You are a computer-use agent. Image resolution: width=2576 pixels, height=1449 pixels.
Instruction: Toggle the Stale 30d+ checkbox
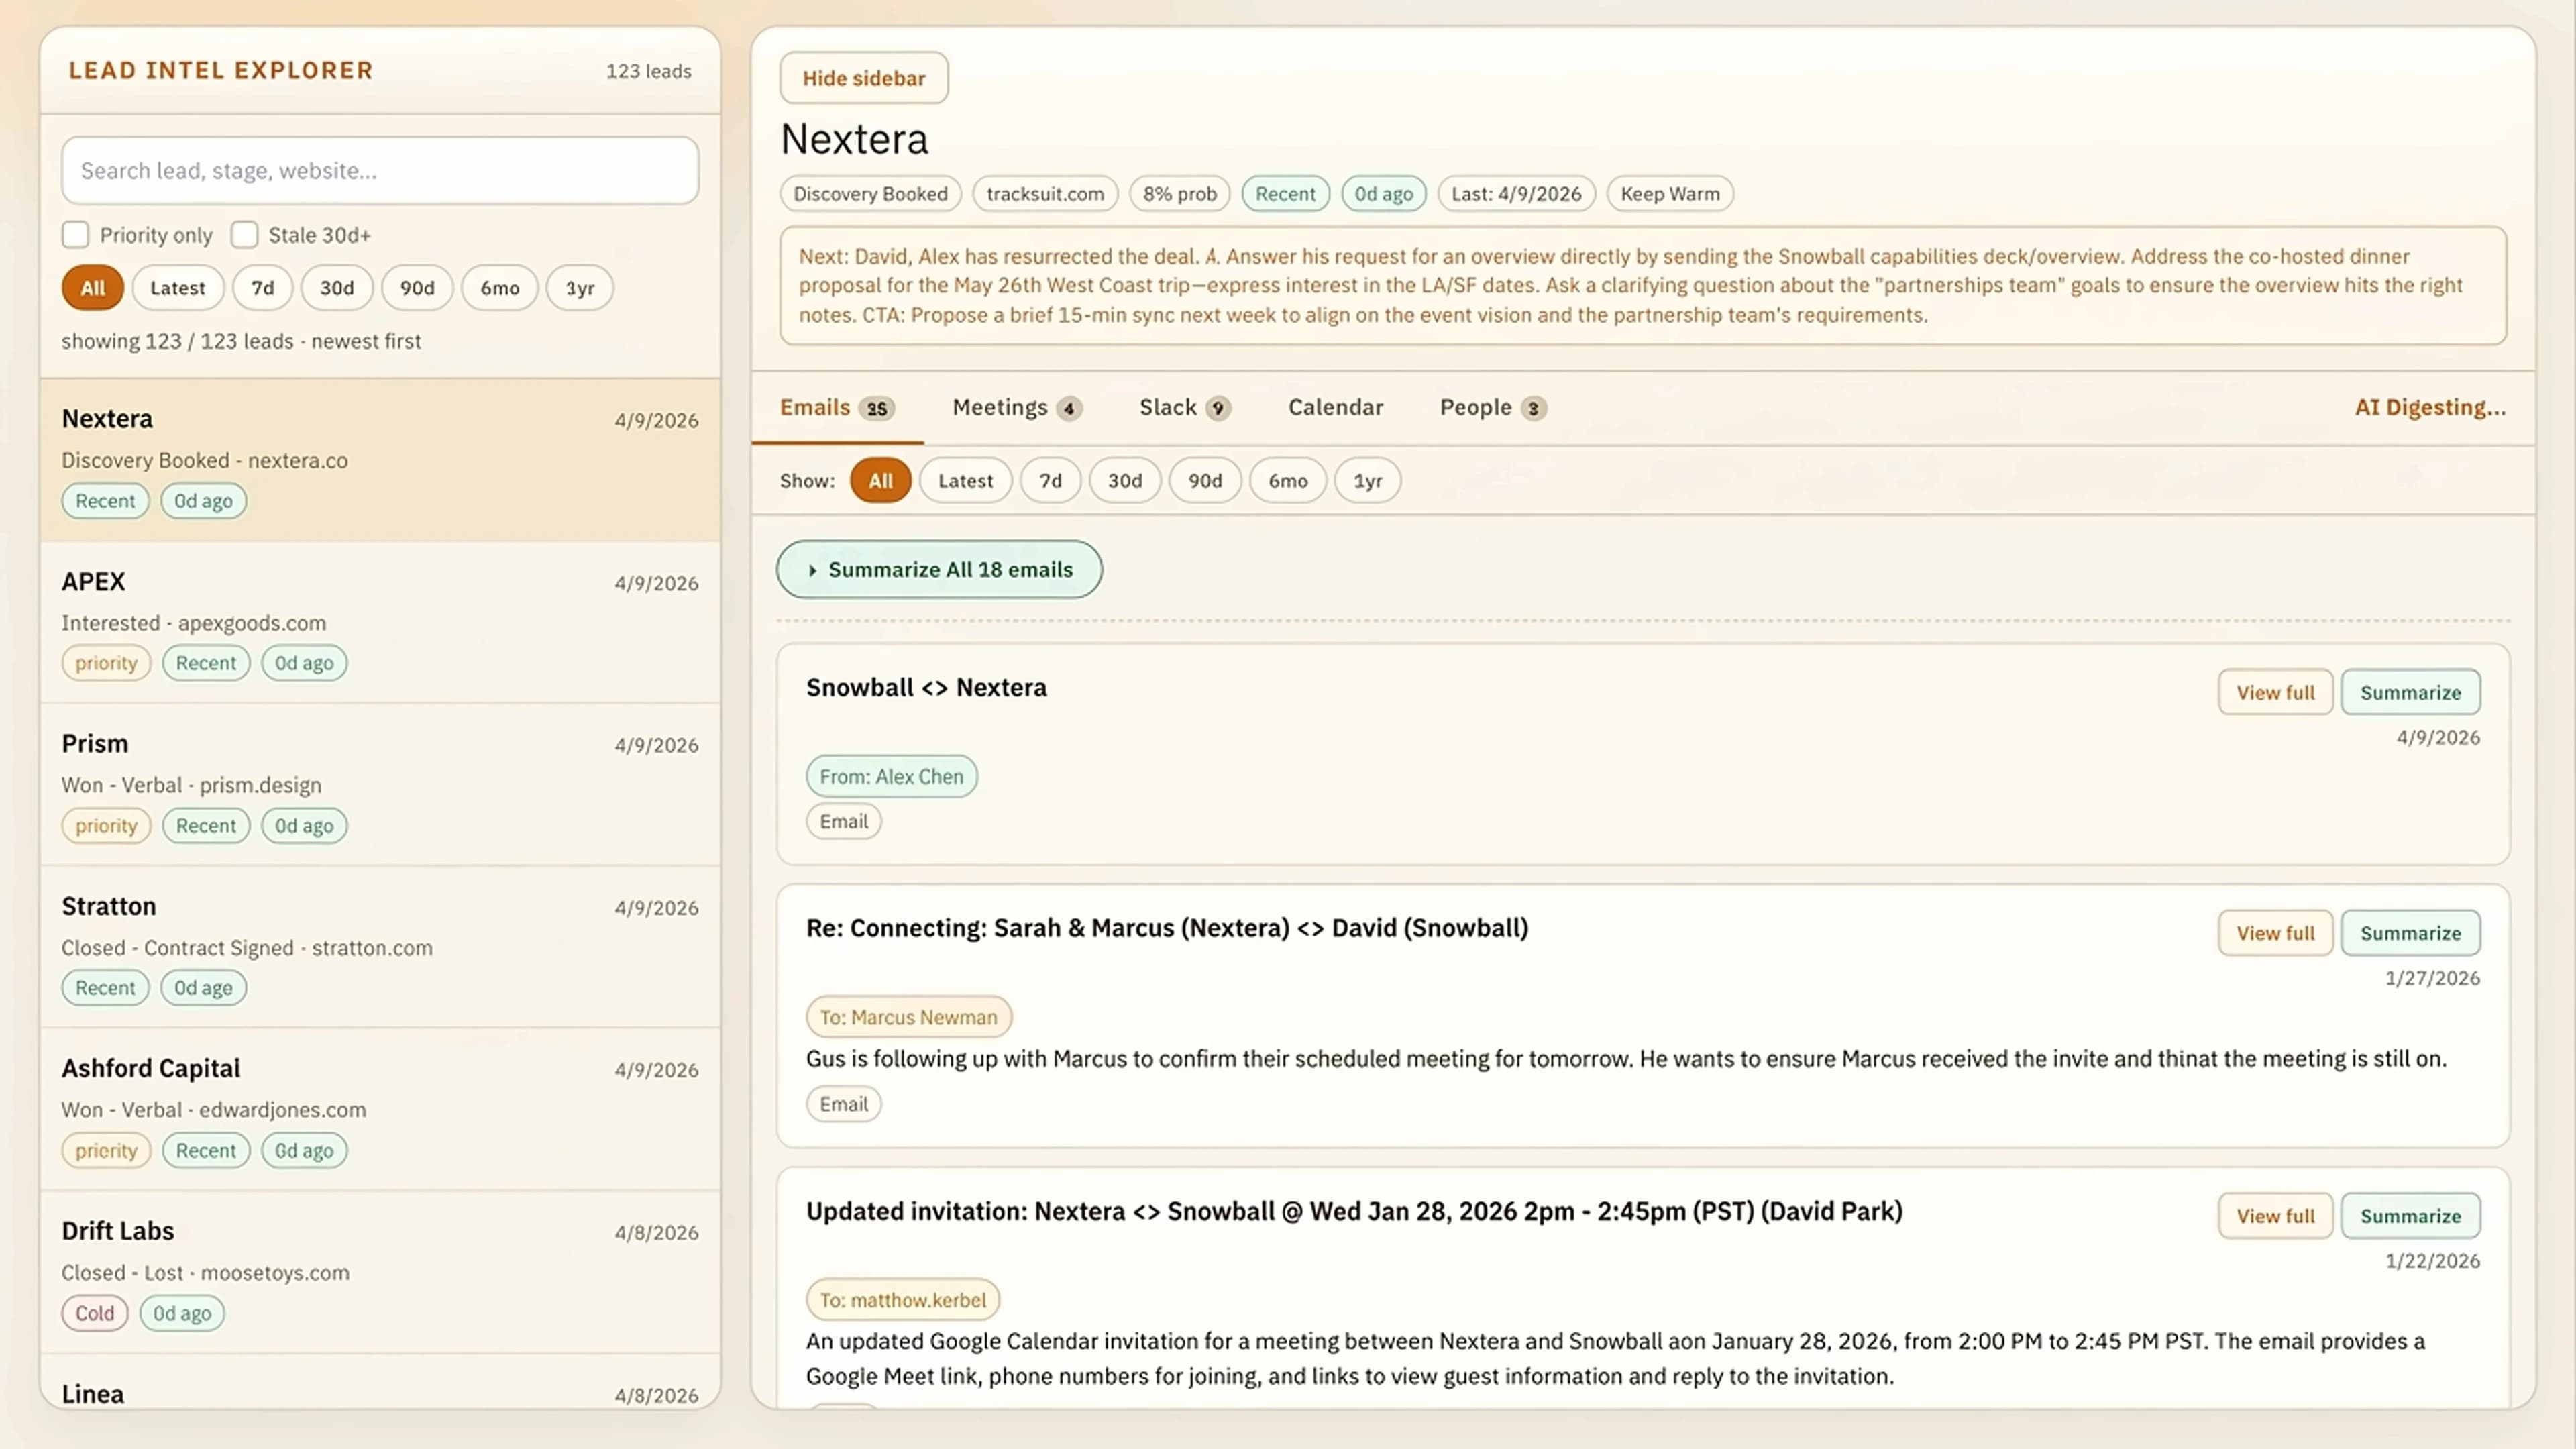pyautogui.click(x=244, y=235)
